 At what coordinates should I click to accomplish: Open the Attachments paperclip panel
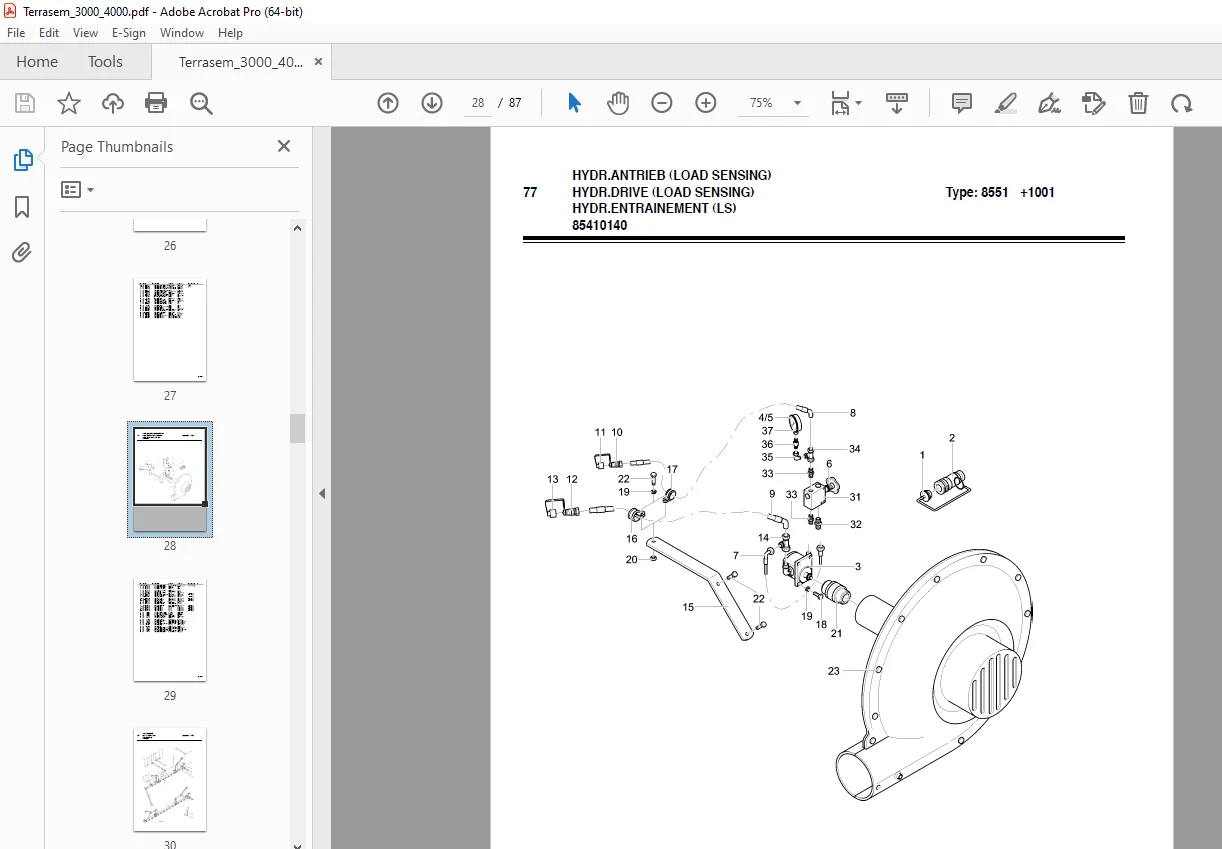pyautogui.click(x=22, y=252)
